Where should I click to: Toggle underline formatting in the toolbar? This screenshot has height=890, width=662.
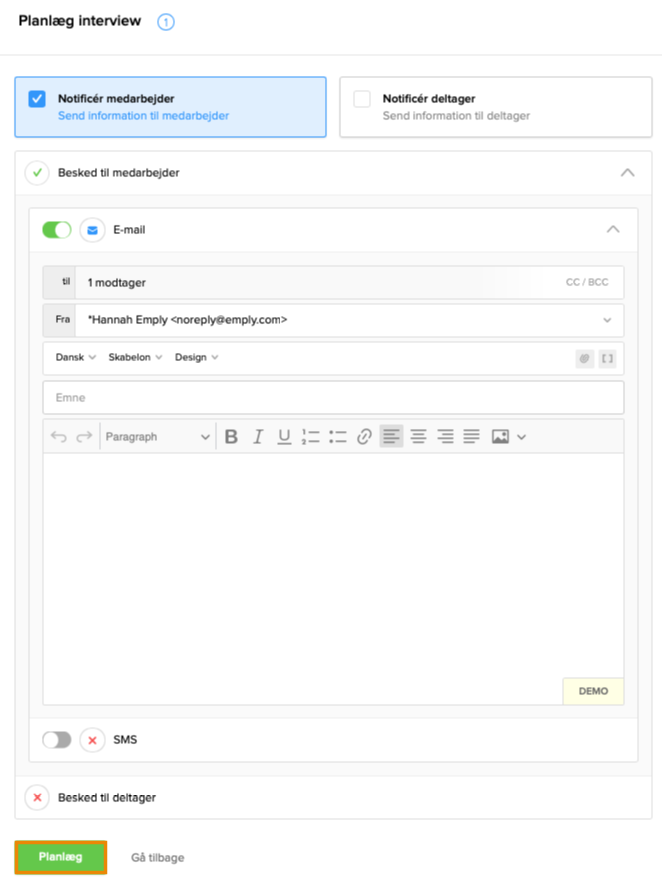coord(284,437)
